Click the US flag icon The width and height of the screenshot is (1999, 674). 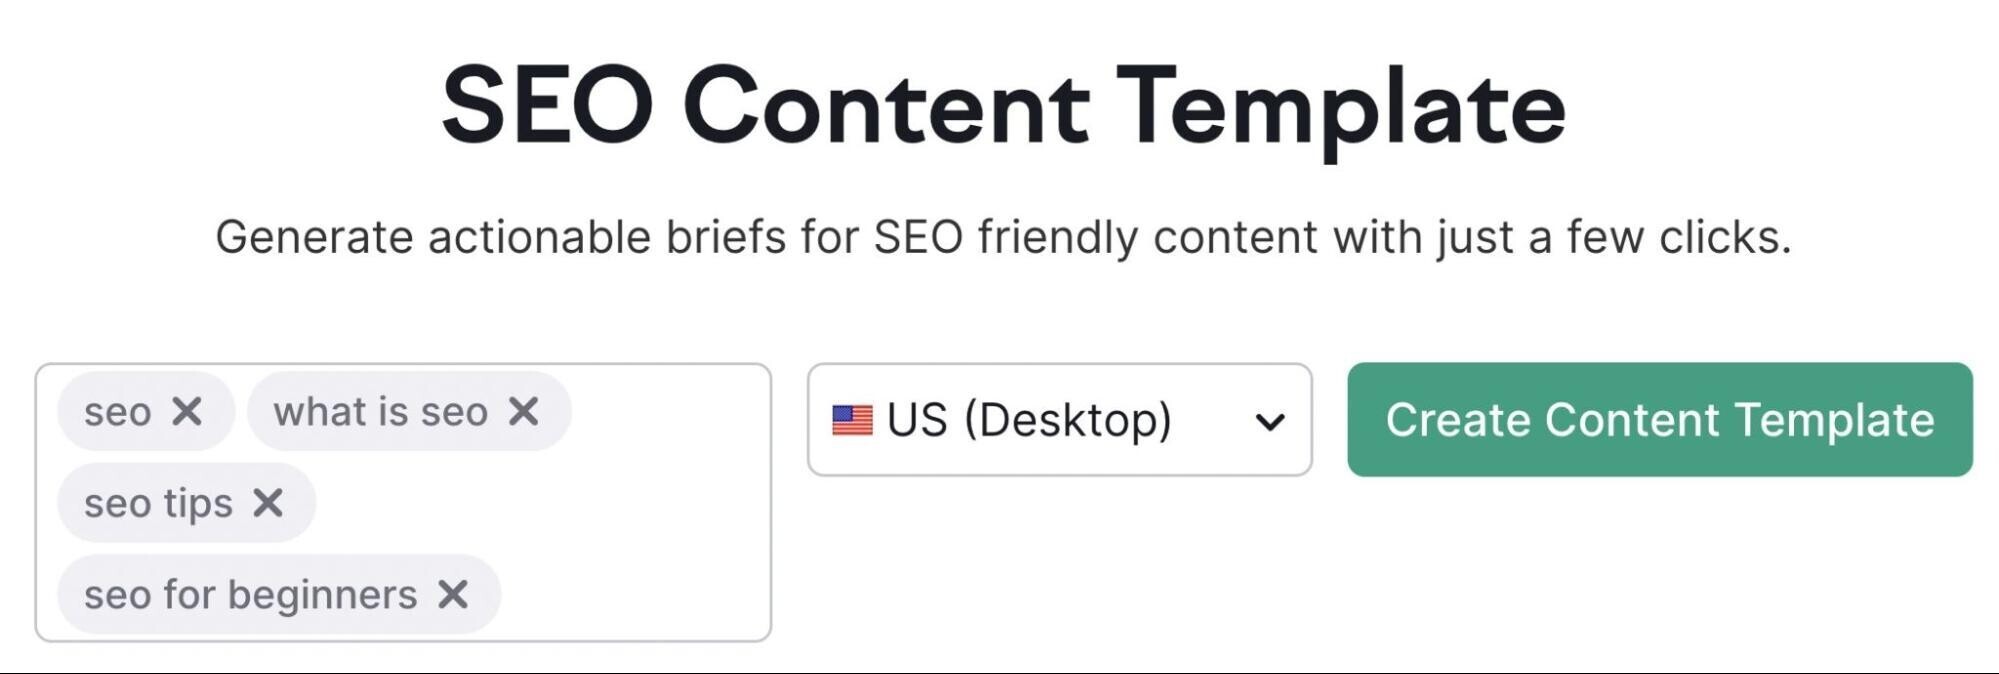(x=852, y=420)
